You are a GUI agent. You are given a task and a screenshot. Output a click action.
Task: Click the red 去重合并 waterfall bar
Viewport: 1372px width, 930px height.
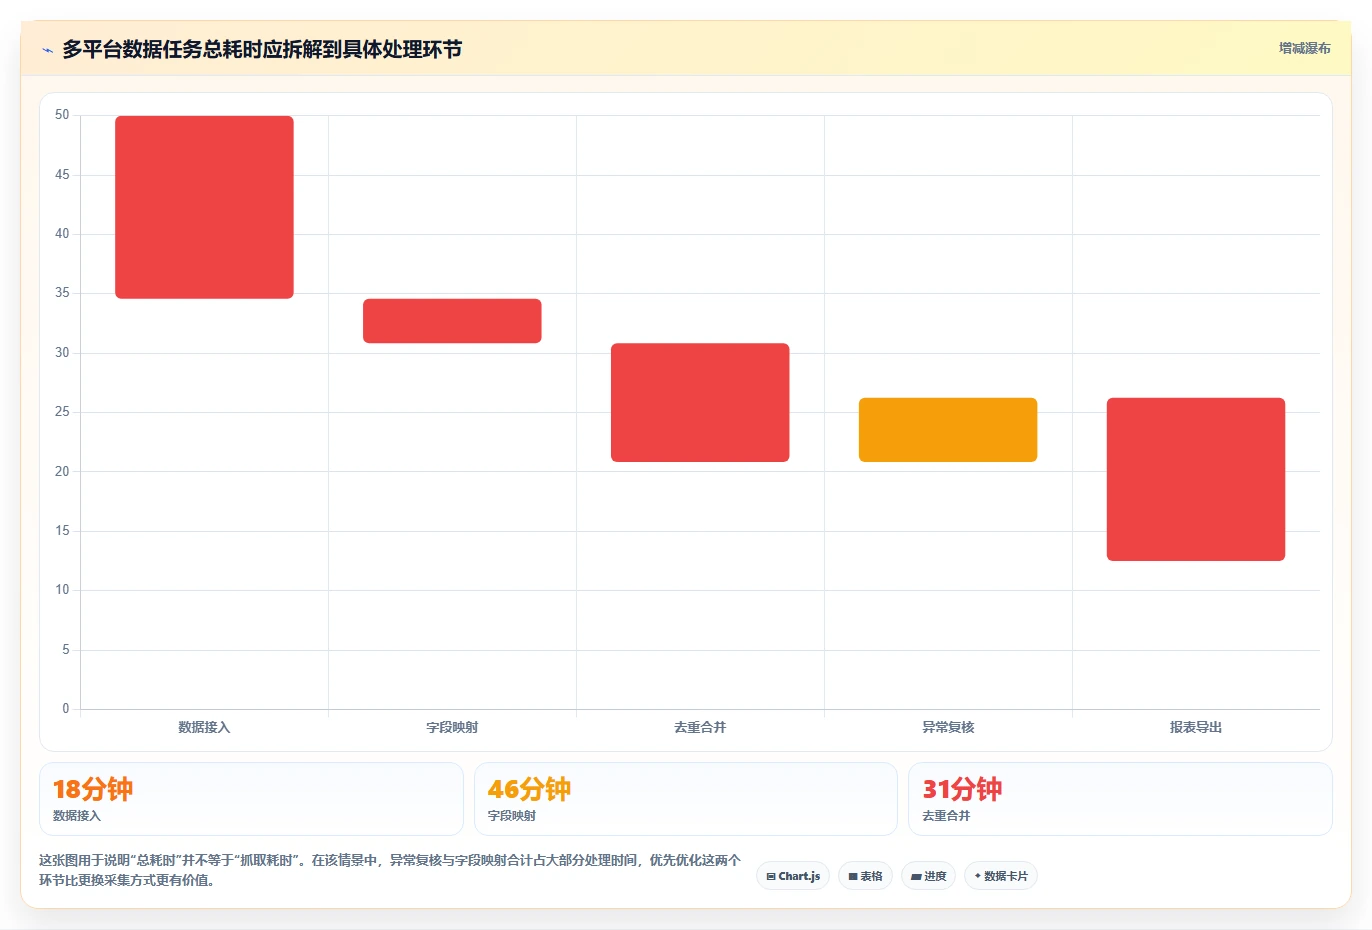tap(700, 402)
